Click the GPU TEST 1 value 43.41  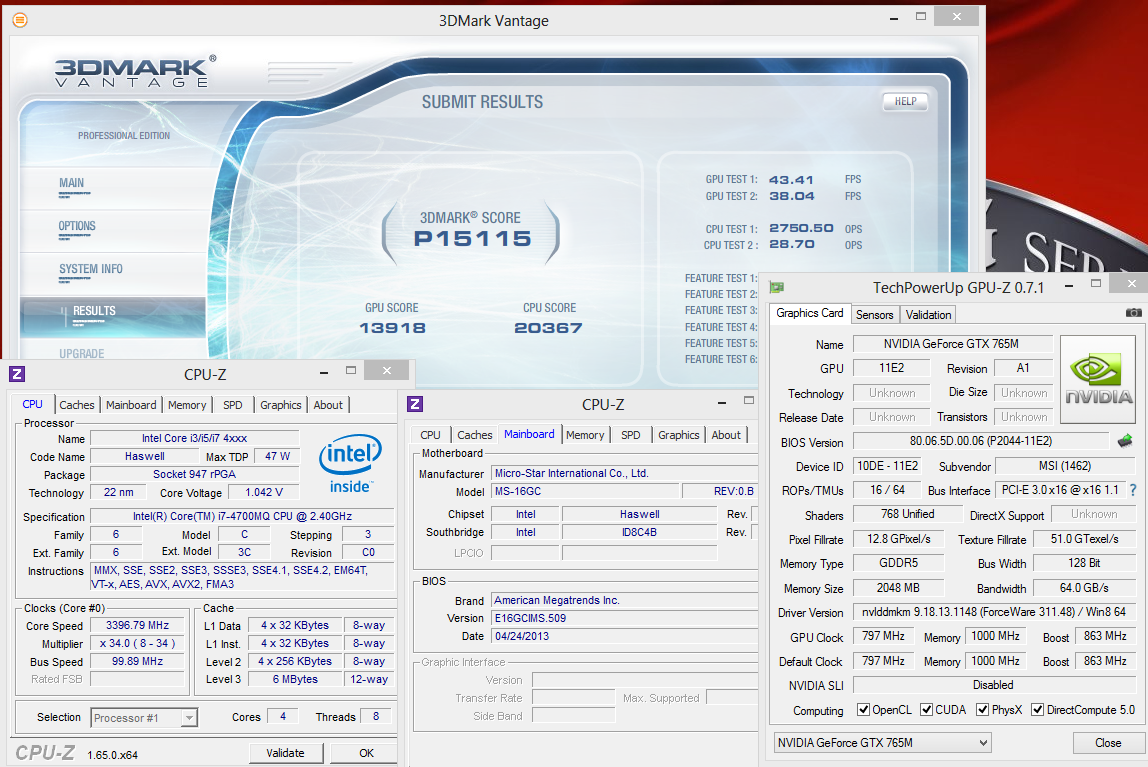coord(791,179)
